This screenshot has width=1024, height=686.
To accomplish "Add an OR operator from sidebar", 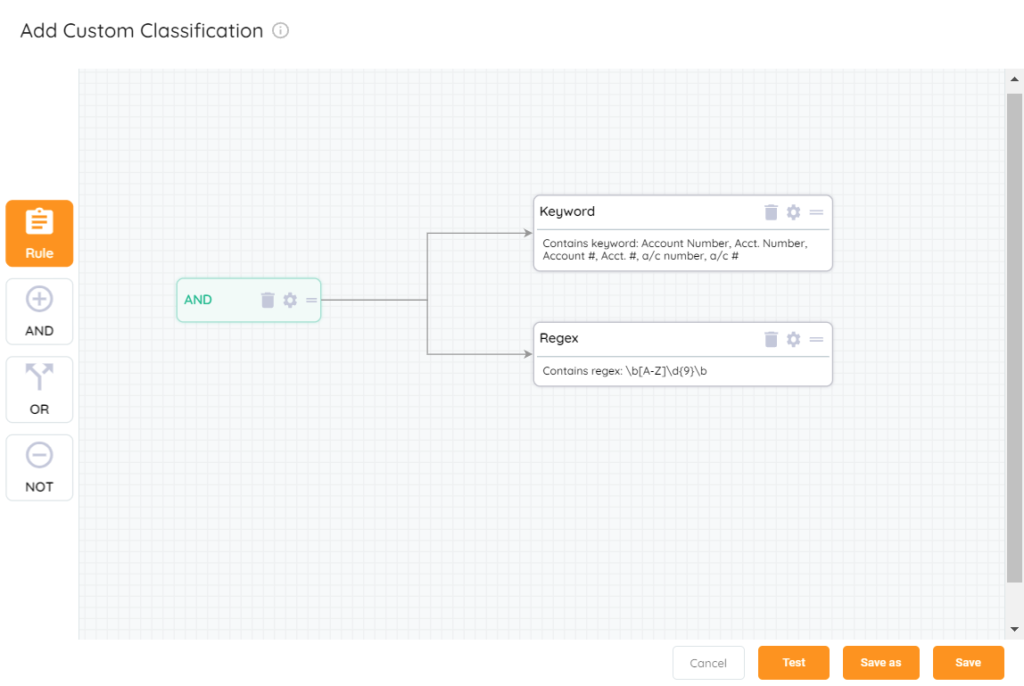I will pos(39,390).
